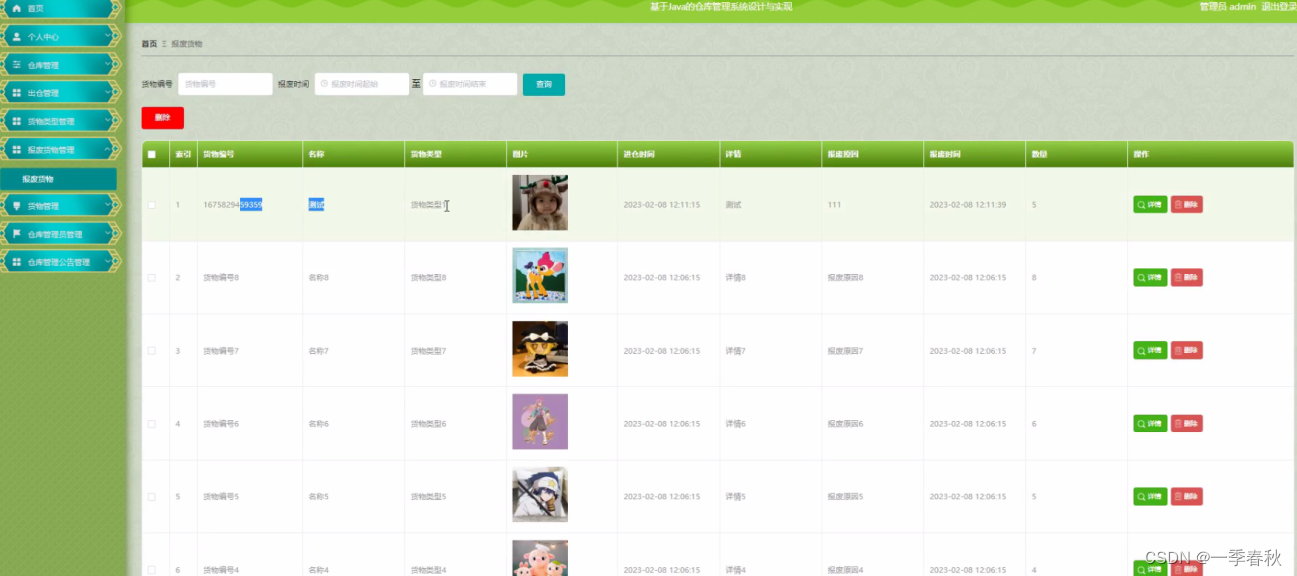The width and height of the screenshot is (1297, 576).
Task: Click the grid icon beside 货物类型管理
Action: (x=16, y=121)
